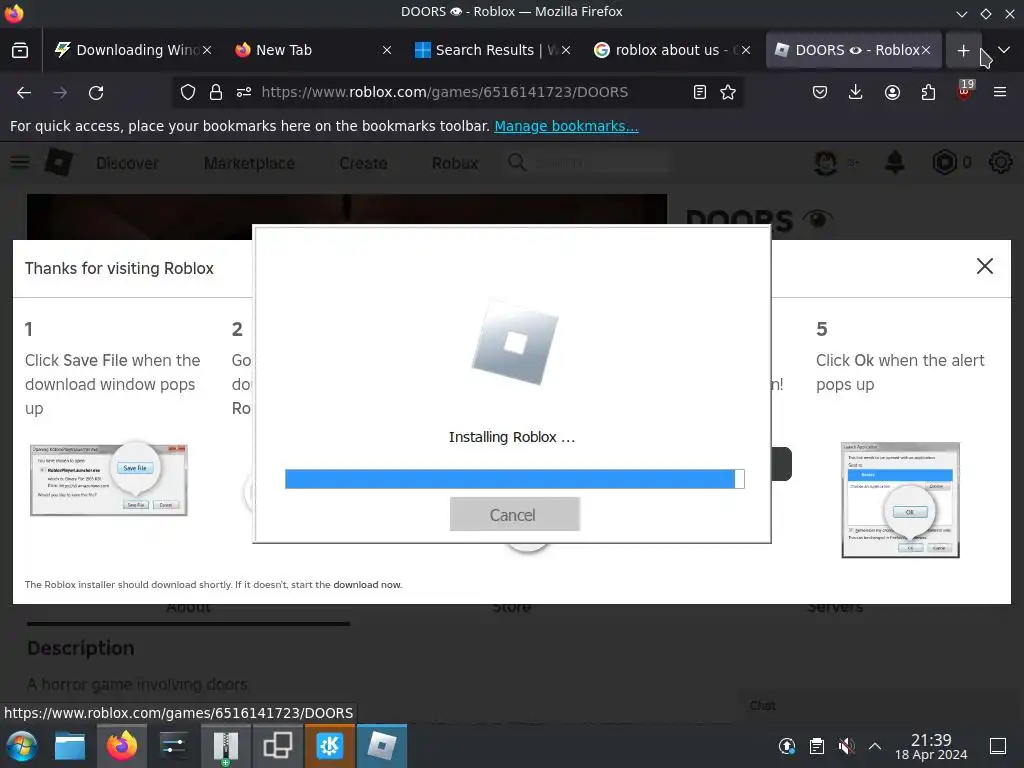Expand the list all tabs dropdown
Viewport: 1024px width, 768px height.
(1004, 50)
